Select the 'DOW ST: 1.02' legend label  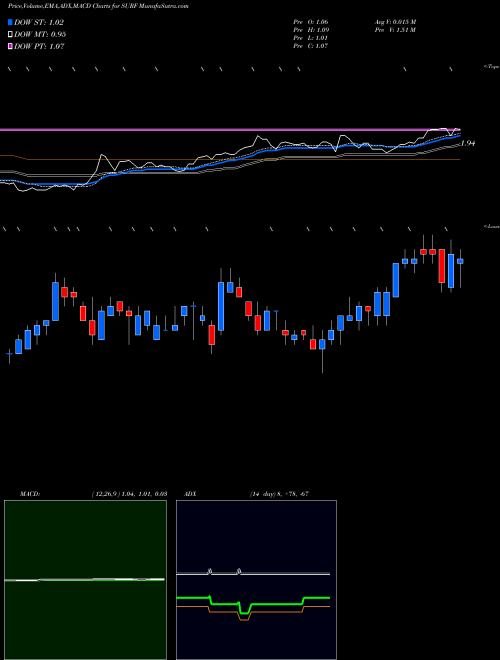(x=39, y=23)
